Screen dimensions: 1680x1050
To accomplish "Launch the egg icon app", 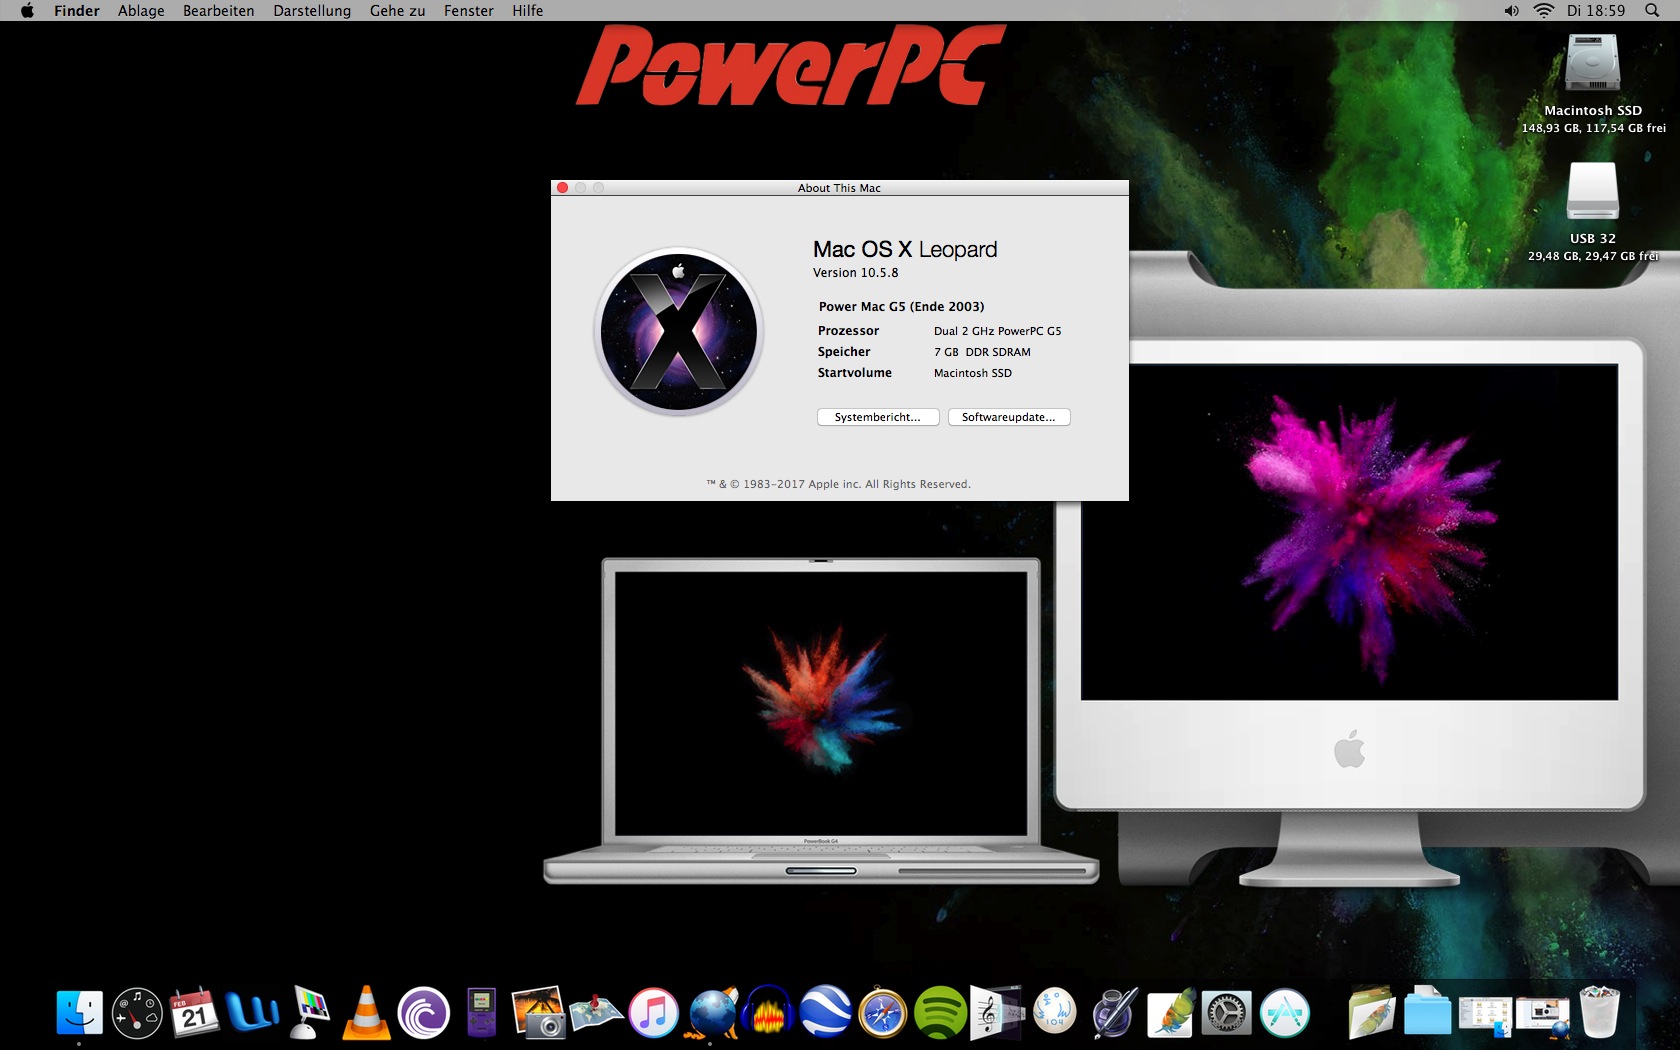I will point(1055,1012).
